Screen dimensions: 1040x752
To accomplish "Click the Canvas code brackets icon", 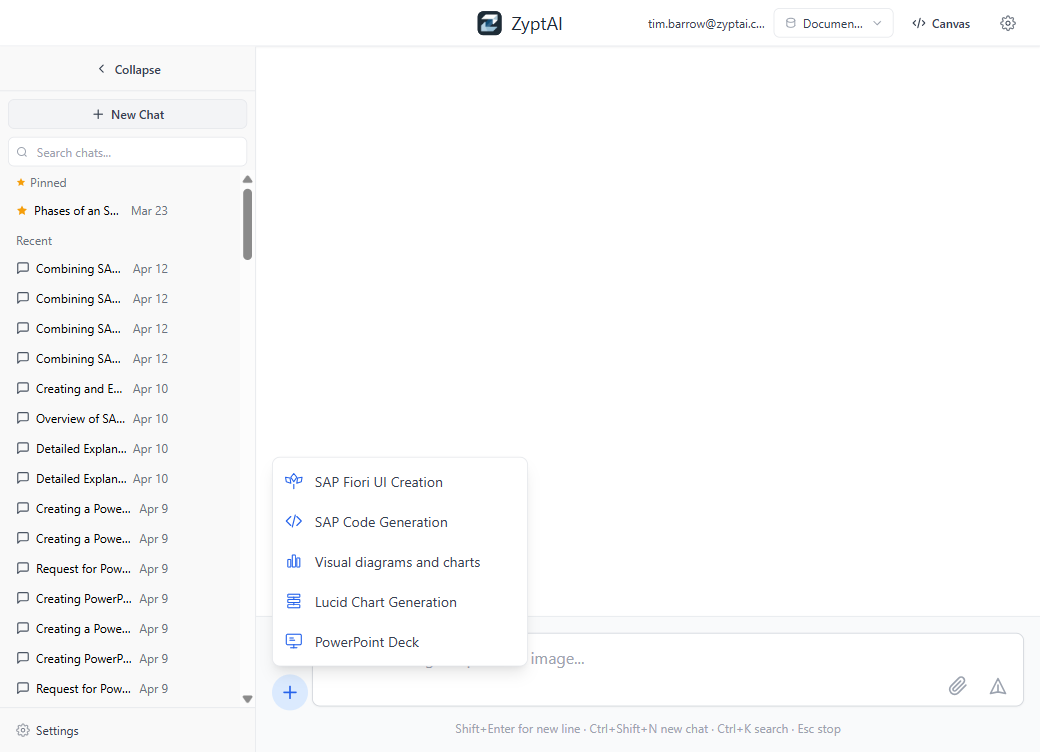I will pyautogui.click(x=919, y=23).
